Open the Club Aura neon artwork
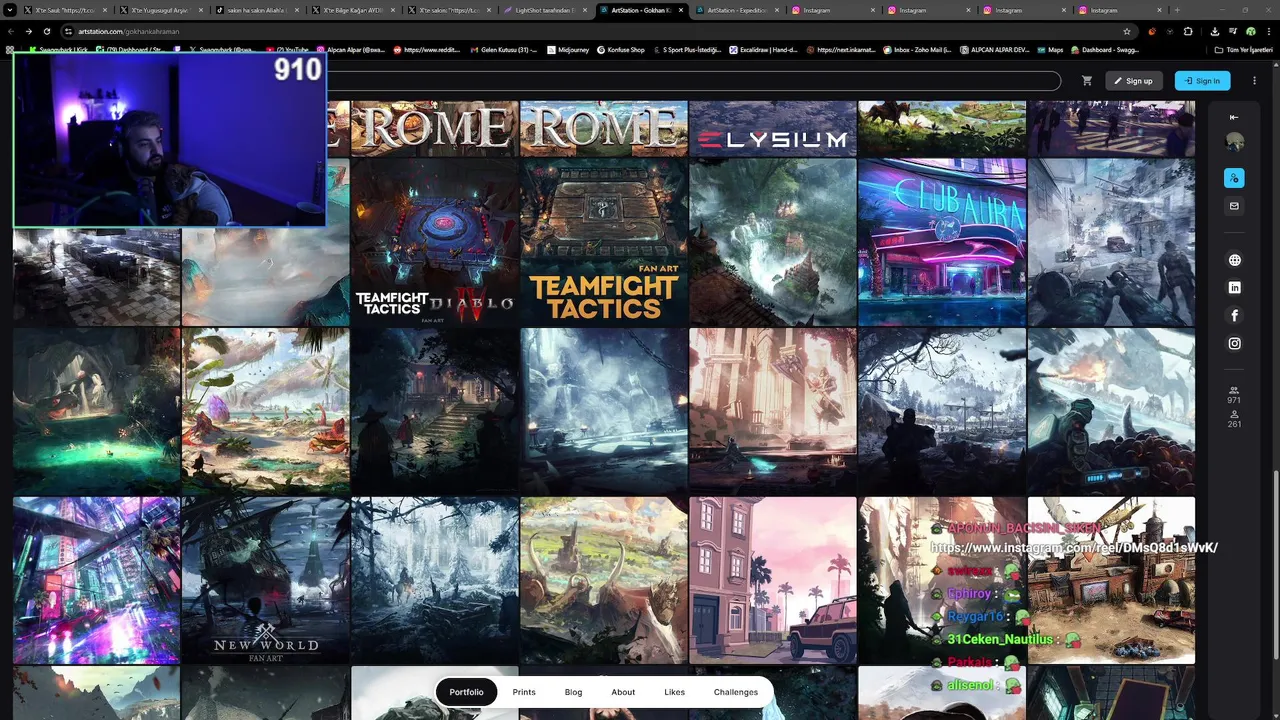 [x=942, y=242]
